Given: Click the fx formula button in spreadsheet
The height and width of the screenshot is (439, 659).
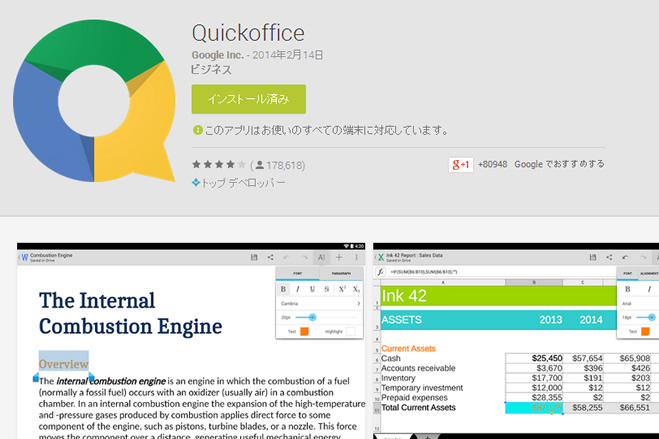Looking at the screenshot, I should coord(380,272).
